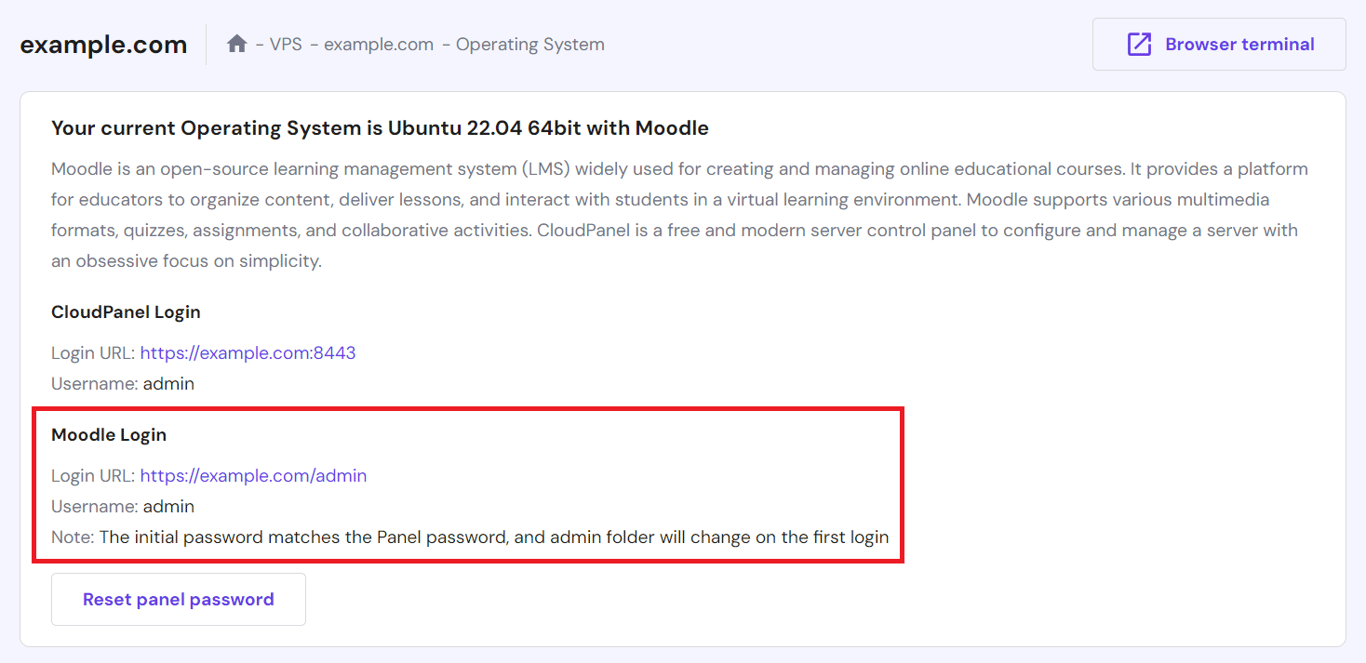The image size is (1366, 663).
Task: Select the home symbol to return to dashboard
Action: [x=236, y=43]
